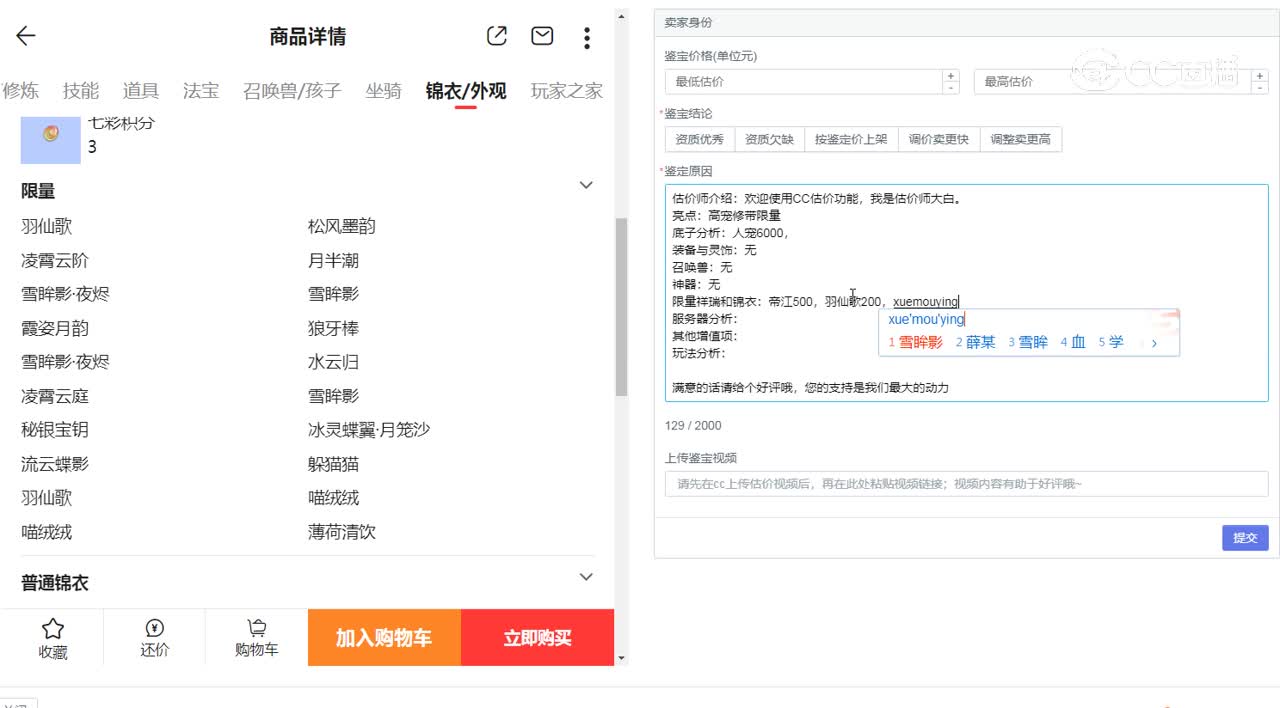This screenshot has height=708, width=1280.
Task: Select the 还价 bargain icon
Action: (x=154, y=637)
